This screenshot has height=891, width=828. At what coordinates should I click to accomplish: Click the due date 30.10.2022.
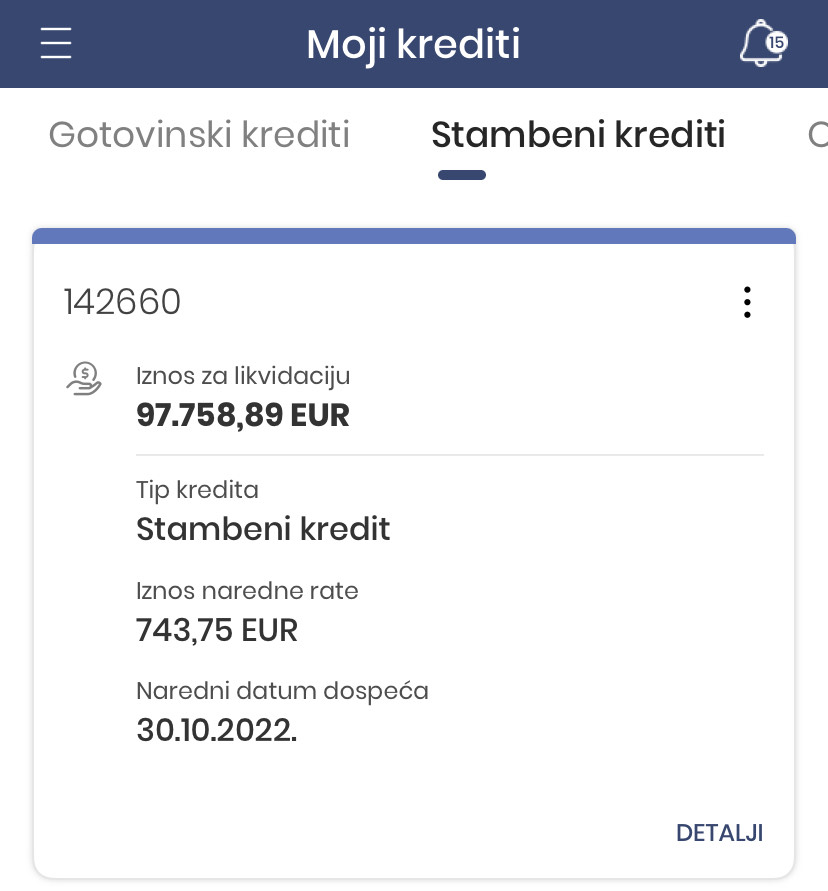coord(217,730)
